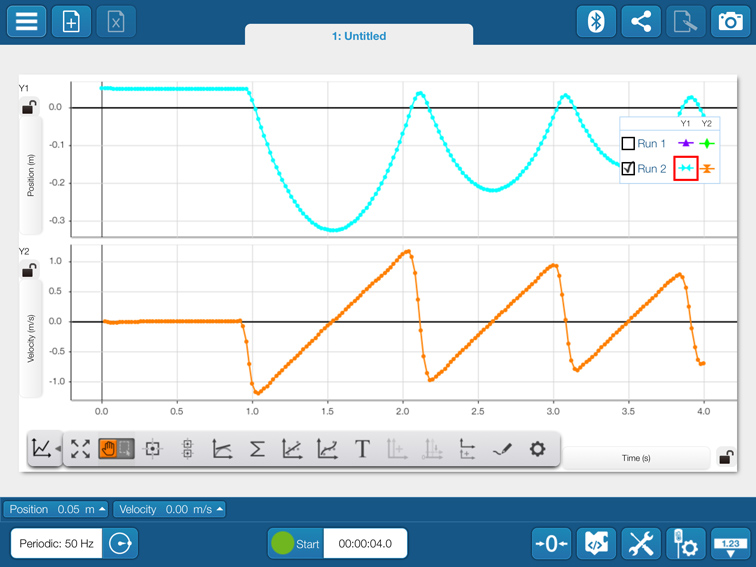
Task: Open the 1.23 data display options
Action: (x=730, y=544)
